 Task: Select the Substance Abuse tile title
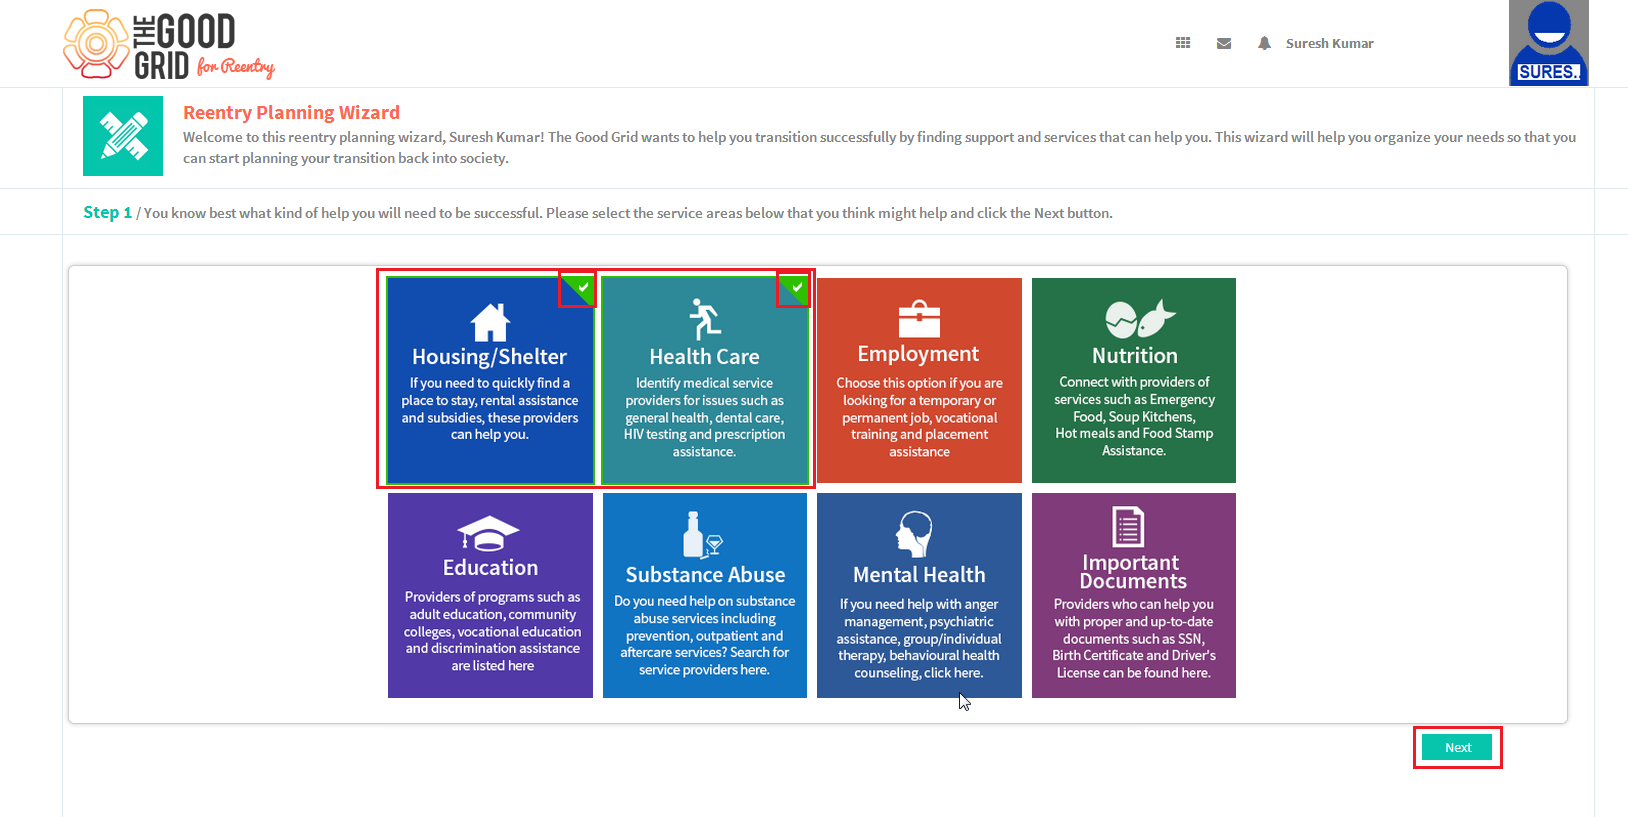point(705,575)
